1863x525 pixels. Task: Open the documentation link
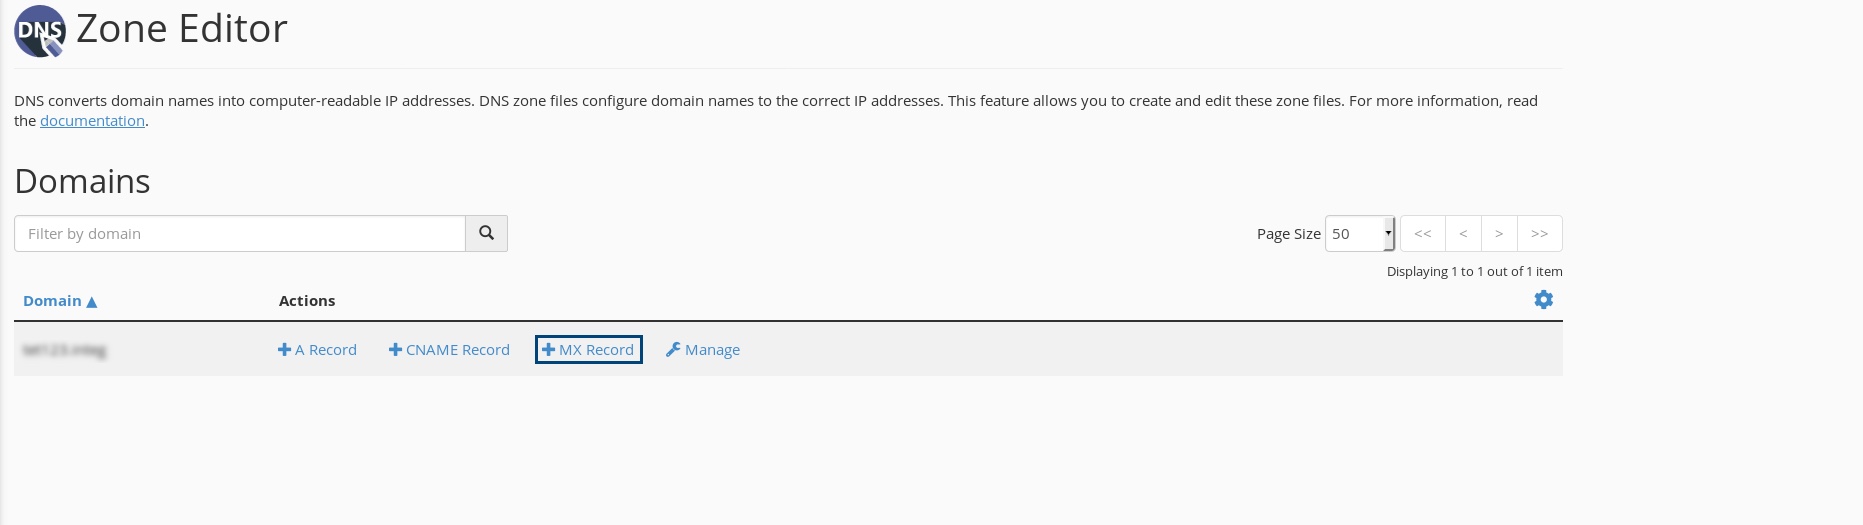pos(92,121)
